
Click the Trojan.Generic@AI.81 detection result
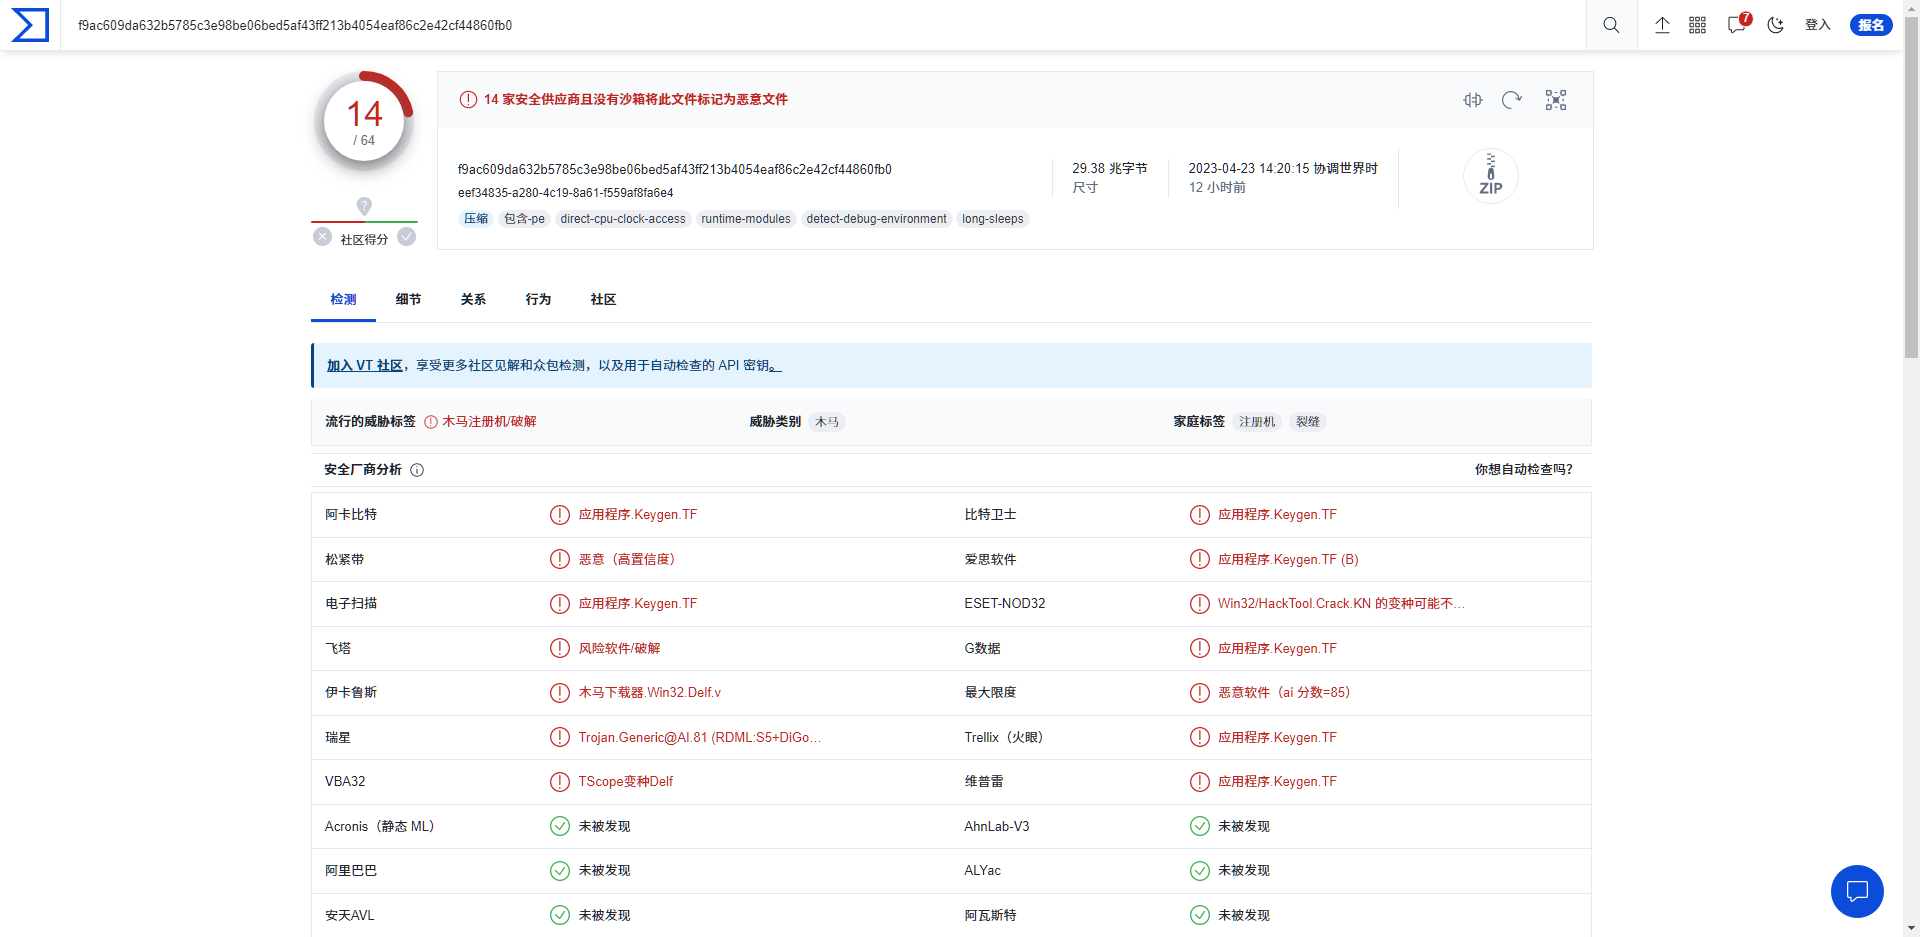[700, 738]
